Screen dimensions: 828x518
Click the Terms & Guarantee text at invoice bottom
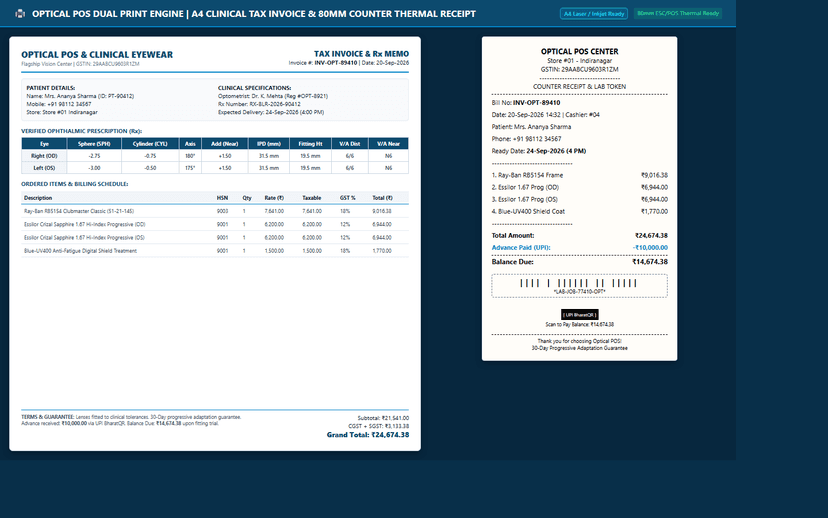point(131,420)
